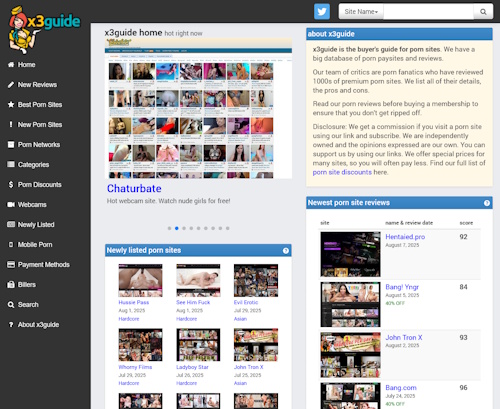Click the featured Chaturbate carousel screenshot
Image resolution: width=500 pixels, height=409 pixels.
[198, 108]
